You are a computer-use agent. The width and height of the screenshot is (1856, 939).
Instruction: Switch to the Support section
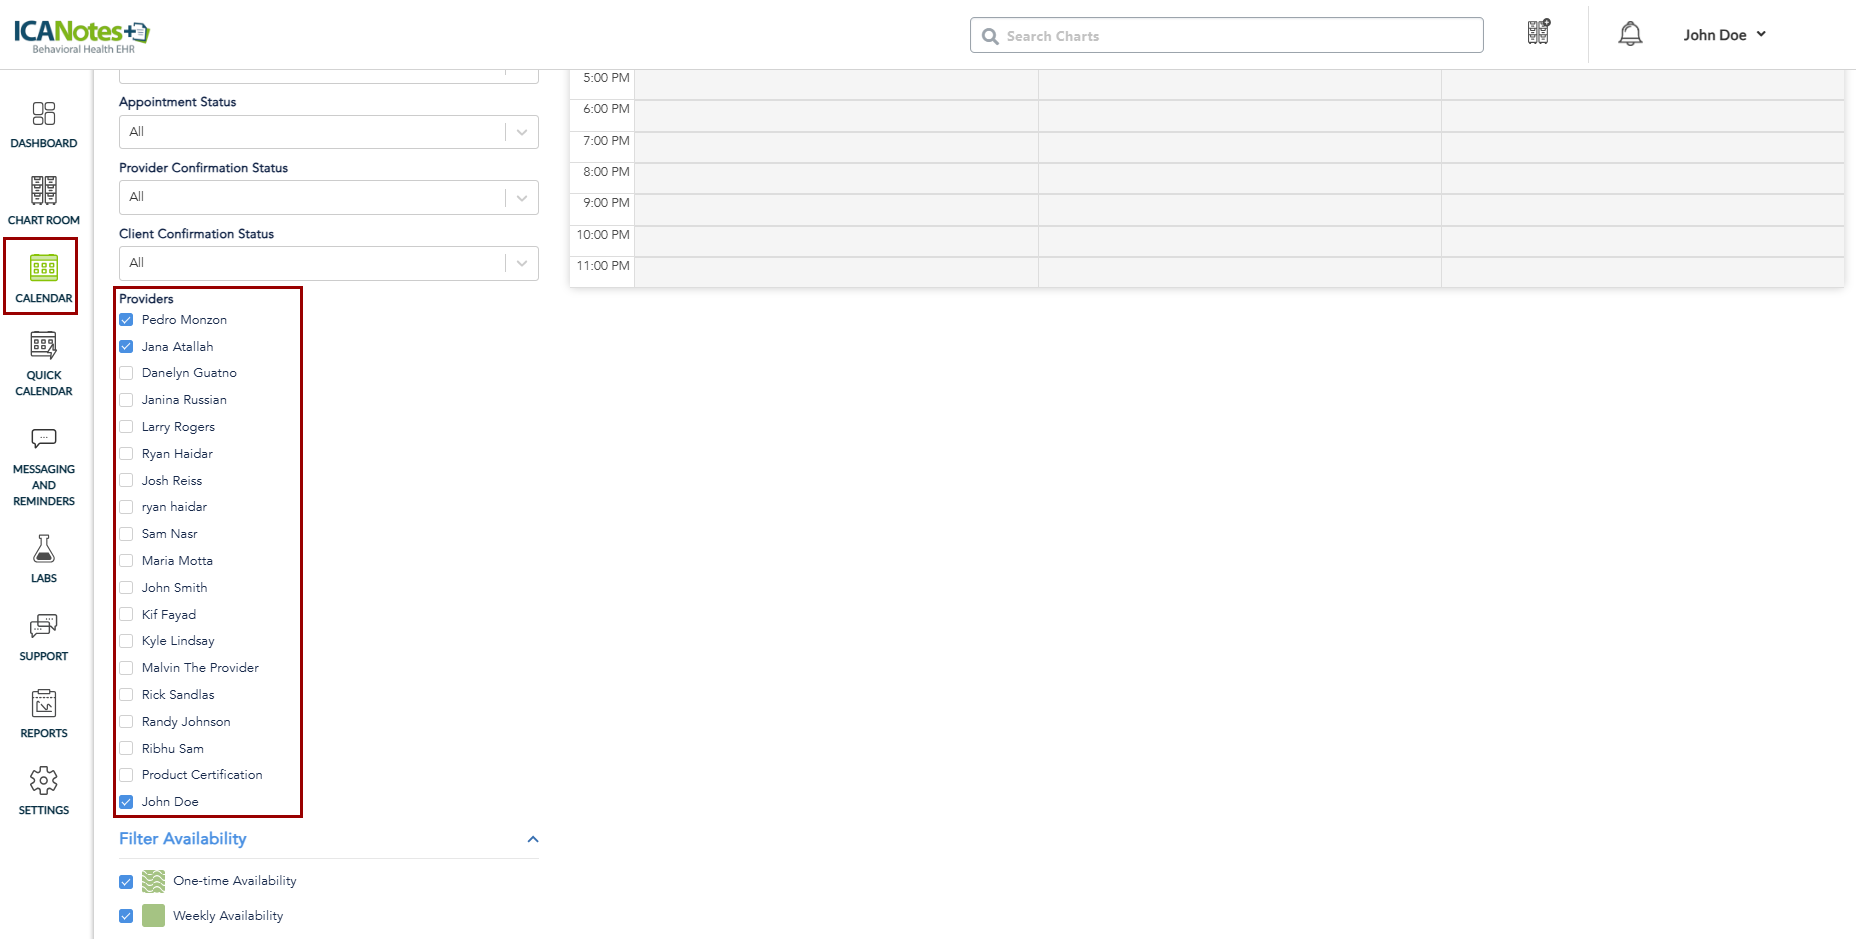tap(44, 636)
